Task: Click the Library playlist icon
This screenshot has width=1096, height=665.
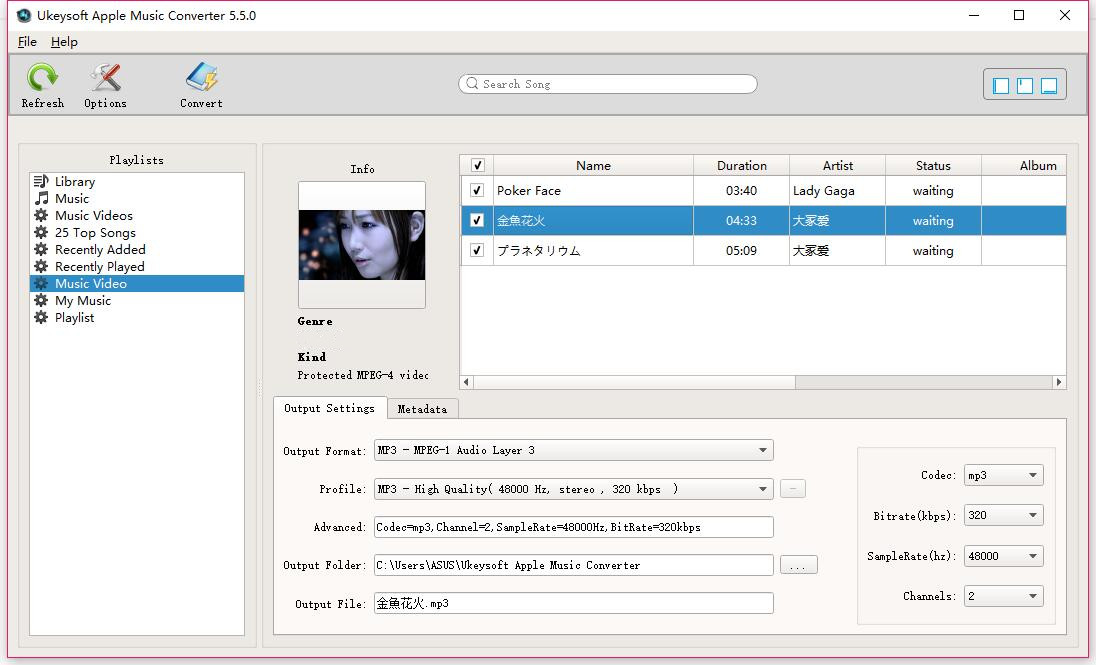Action: click(x=41, y=181)
